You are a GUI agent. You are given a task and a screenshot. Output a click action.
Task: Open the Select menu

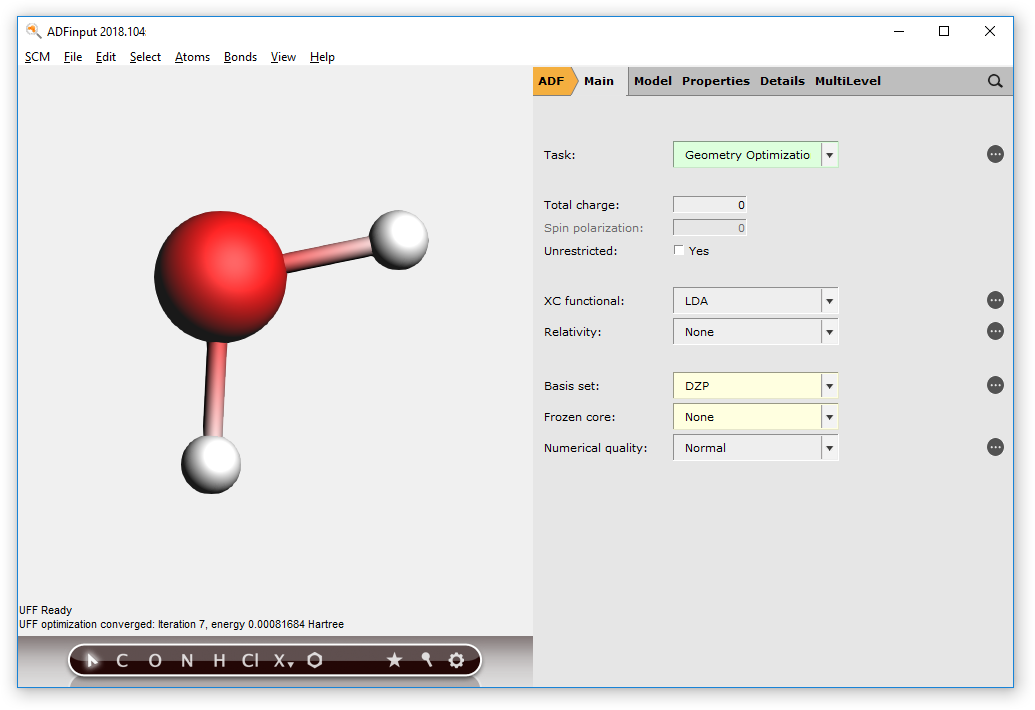point(145,57)
